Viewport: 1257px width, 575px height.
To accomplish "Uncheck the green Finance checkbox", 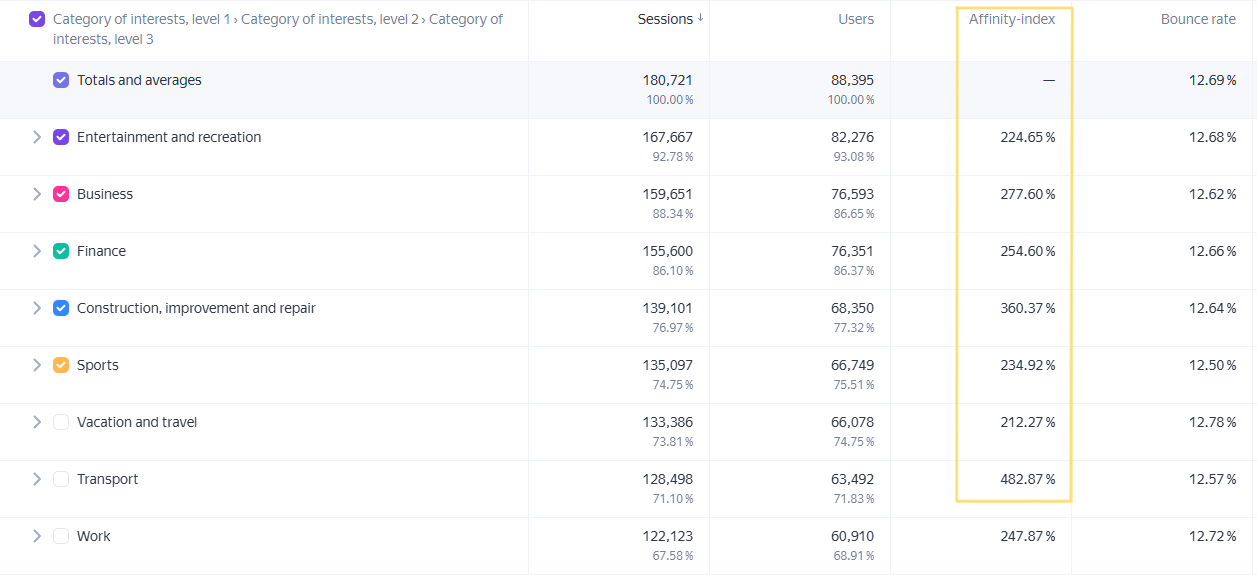I will click(x=61, y=251).
